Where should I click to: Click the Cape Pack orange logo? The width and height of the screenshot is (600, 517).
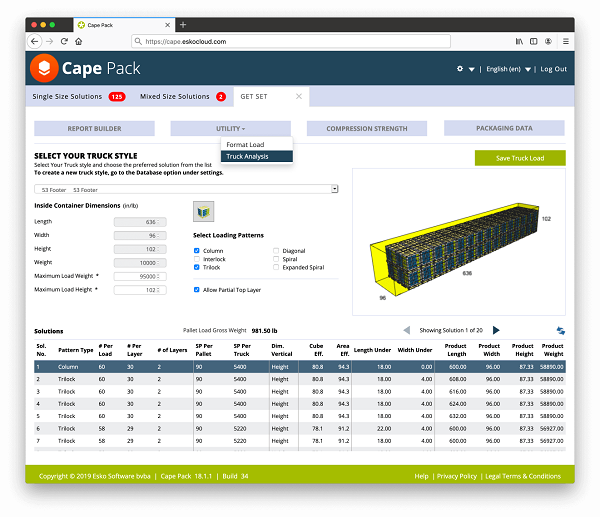pos(46,68)
